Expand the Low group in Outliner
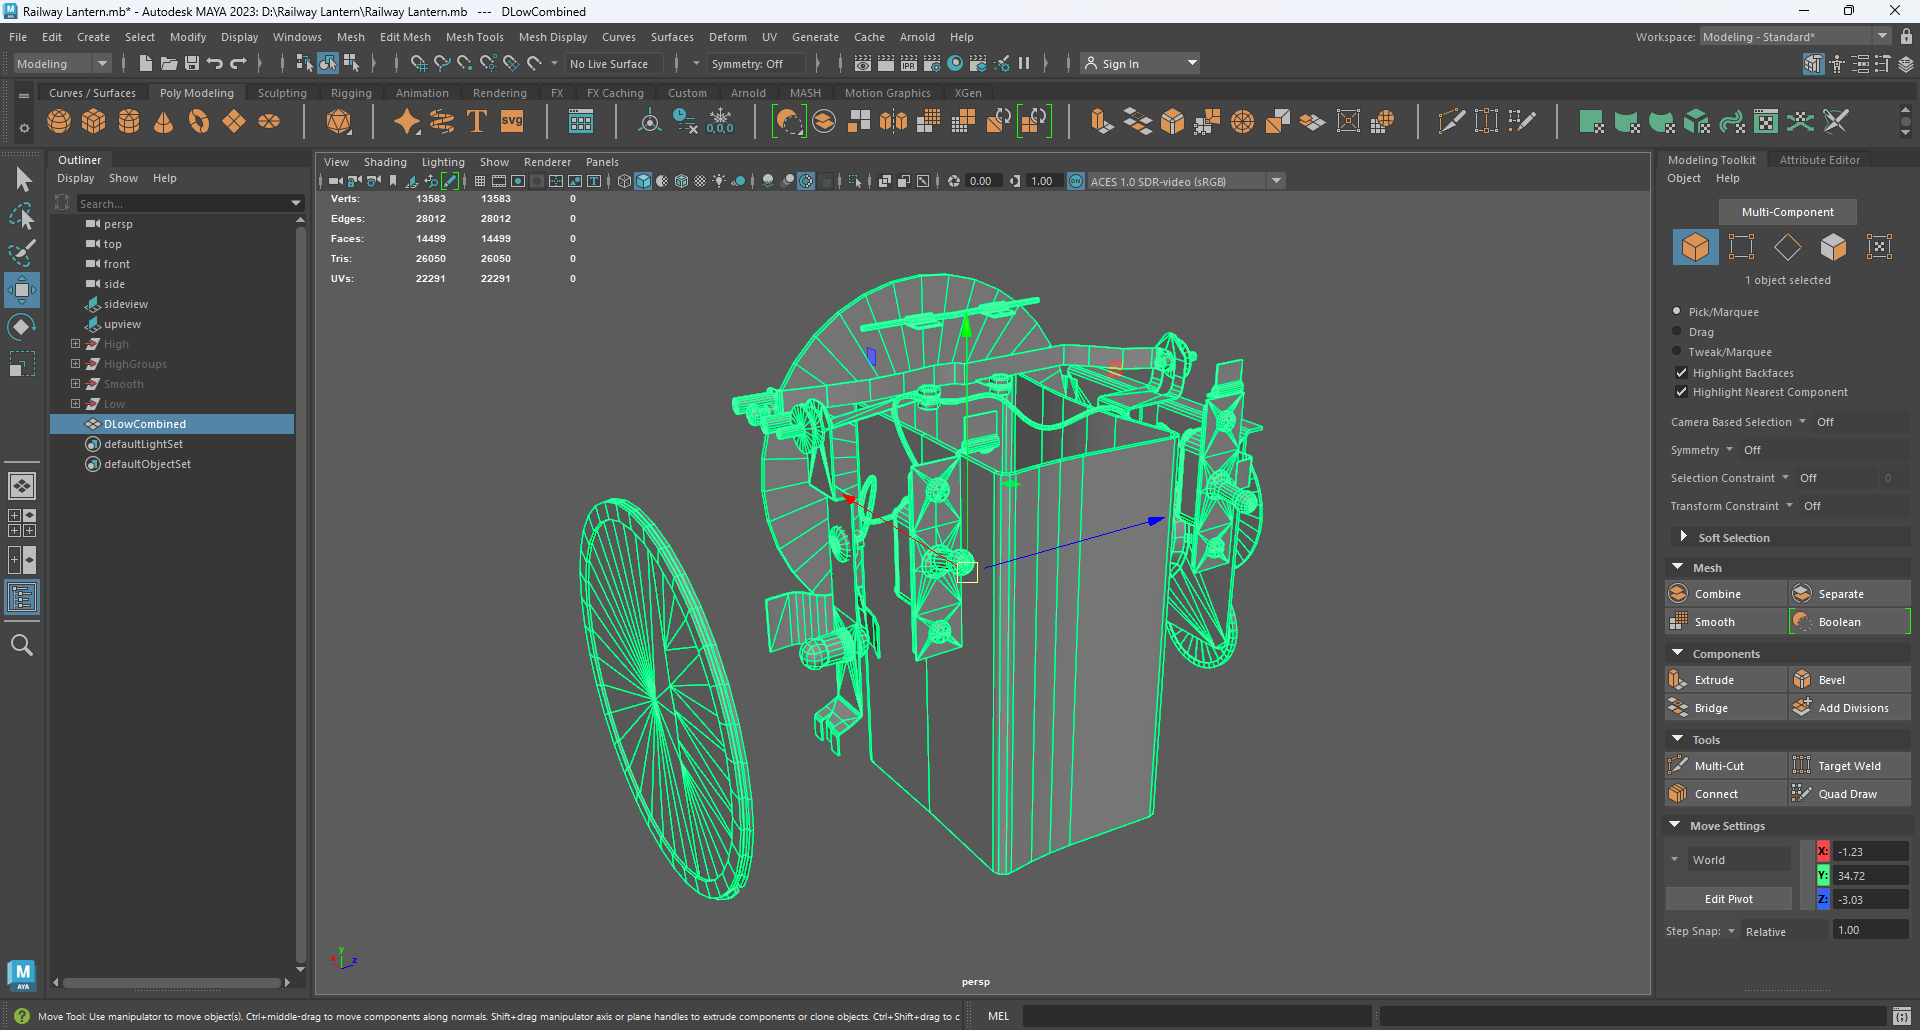1920x1030 pixels. coord(75,404)
